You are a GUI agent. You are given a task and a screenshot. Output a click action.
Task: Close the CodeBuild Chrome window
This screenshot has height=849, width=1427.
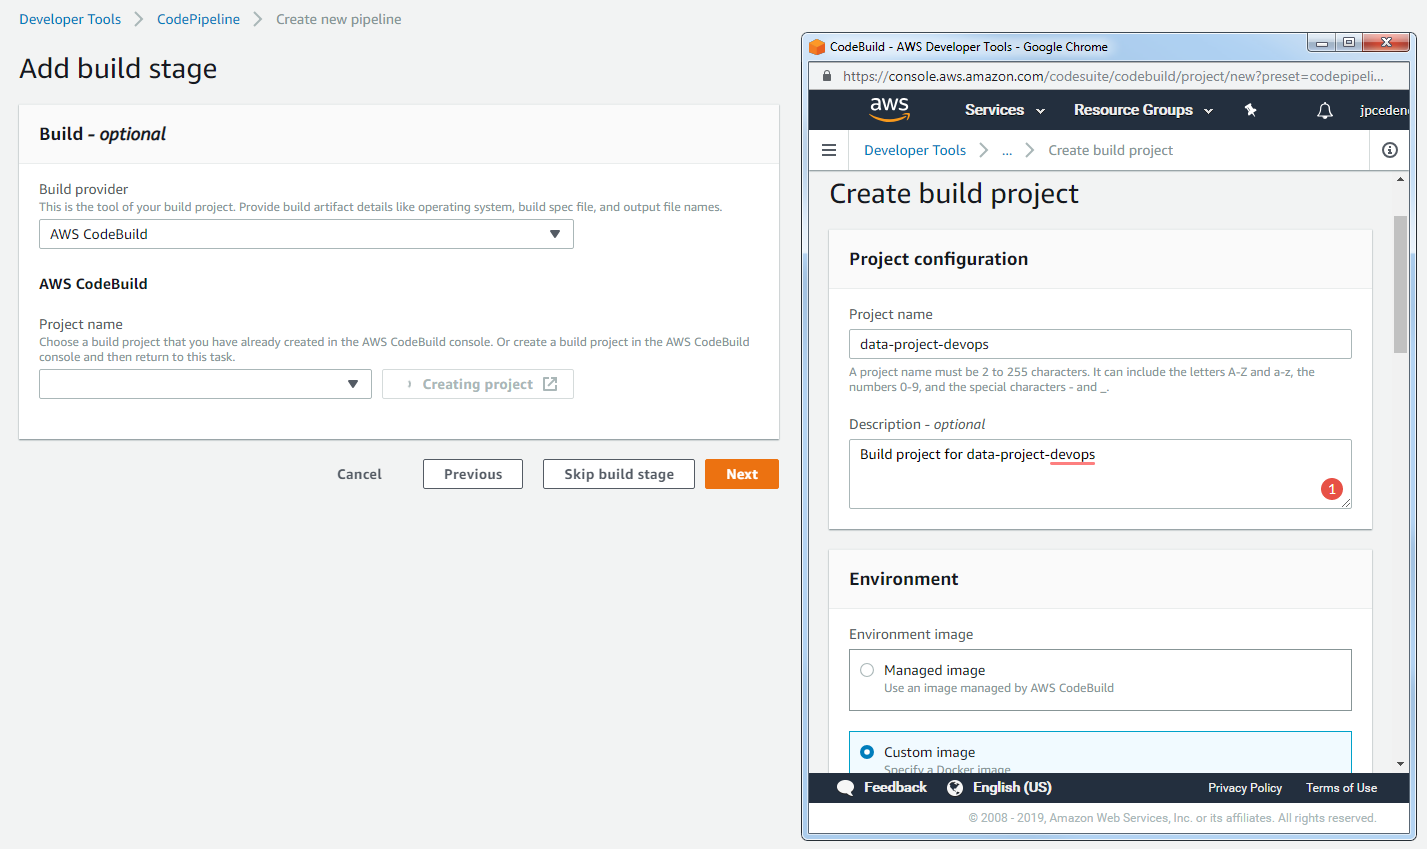coord(1386,43)
